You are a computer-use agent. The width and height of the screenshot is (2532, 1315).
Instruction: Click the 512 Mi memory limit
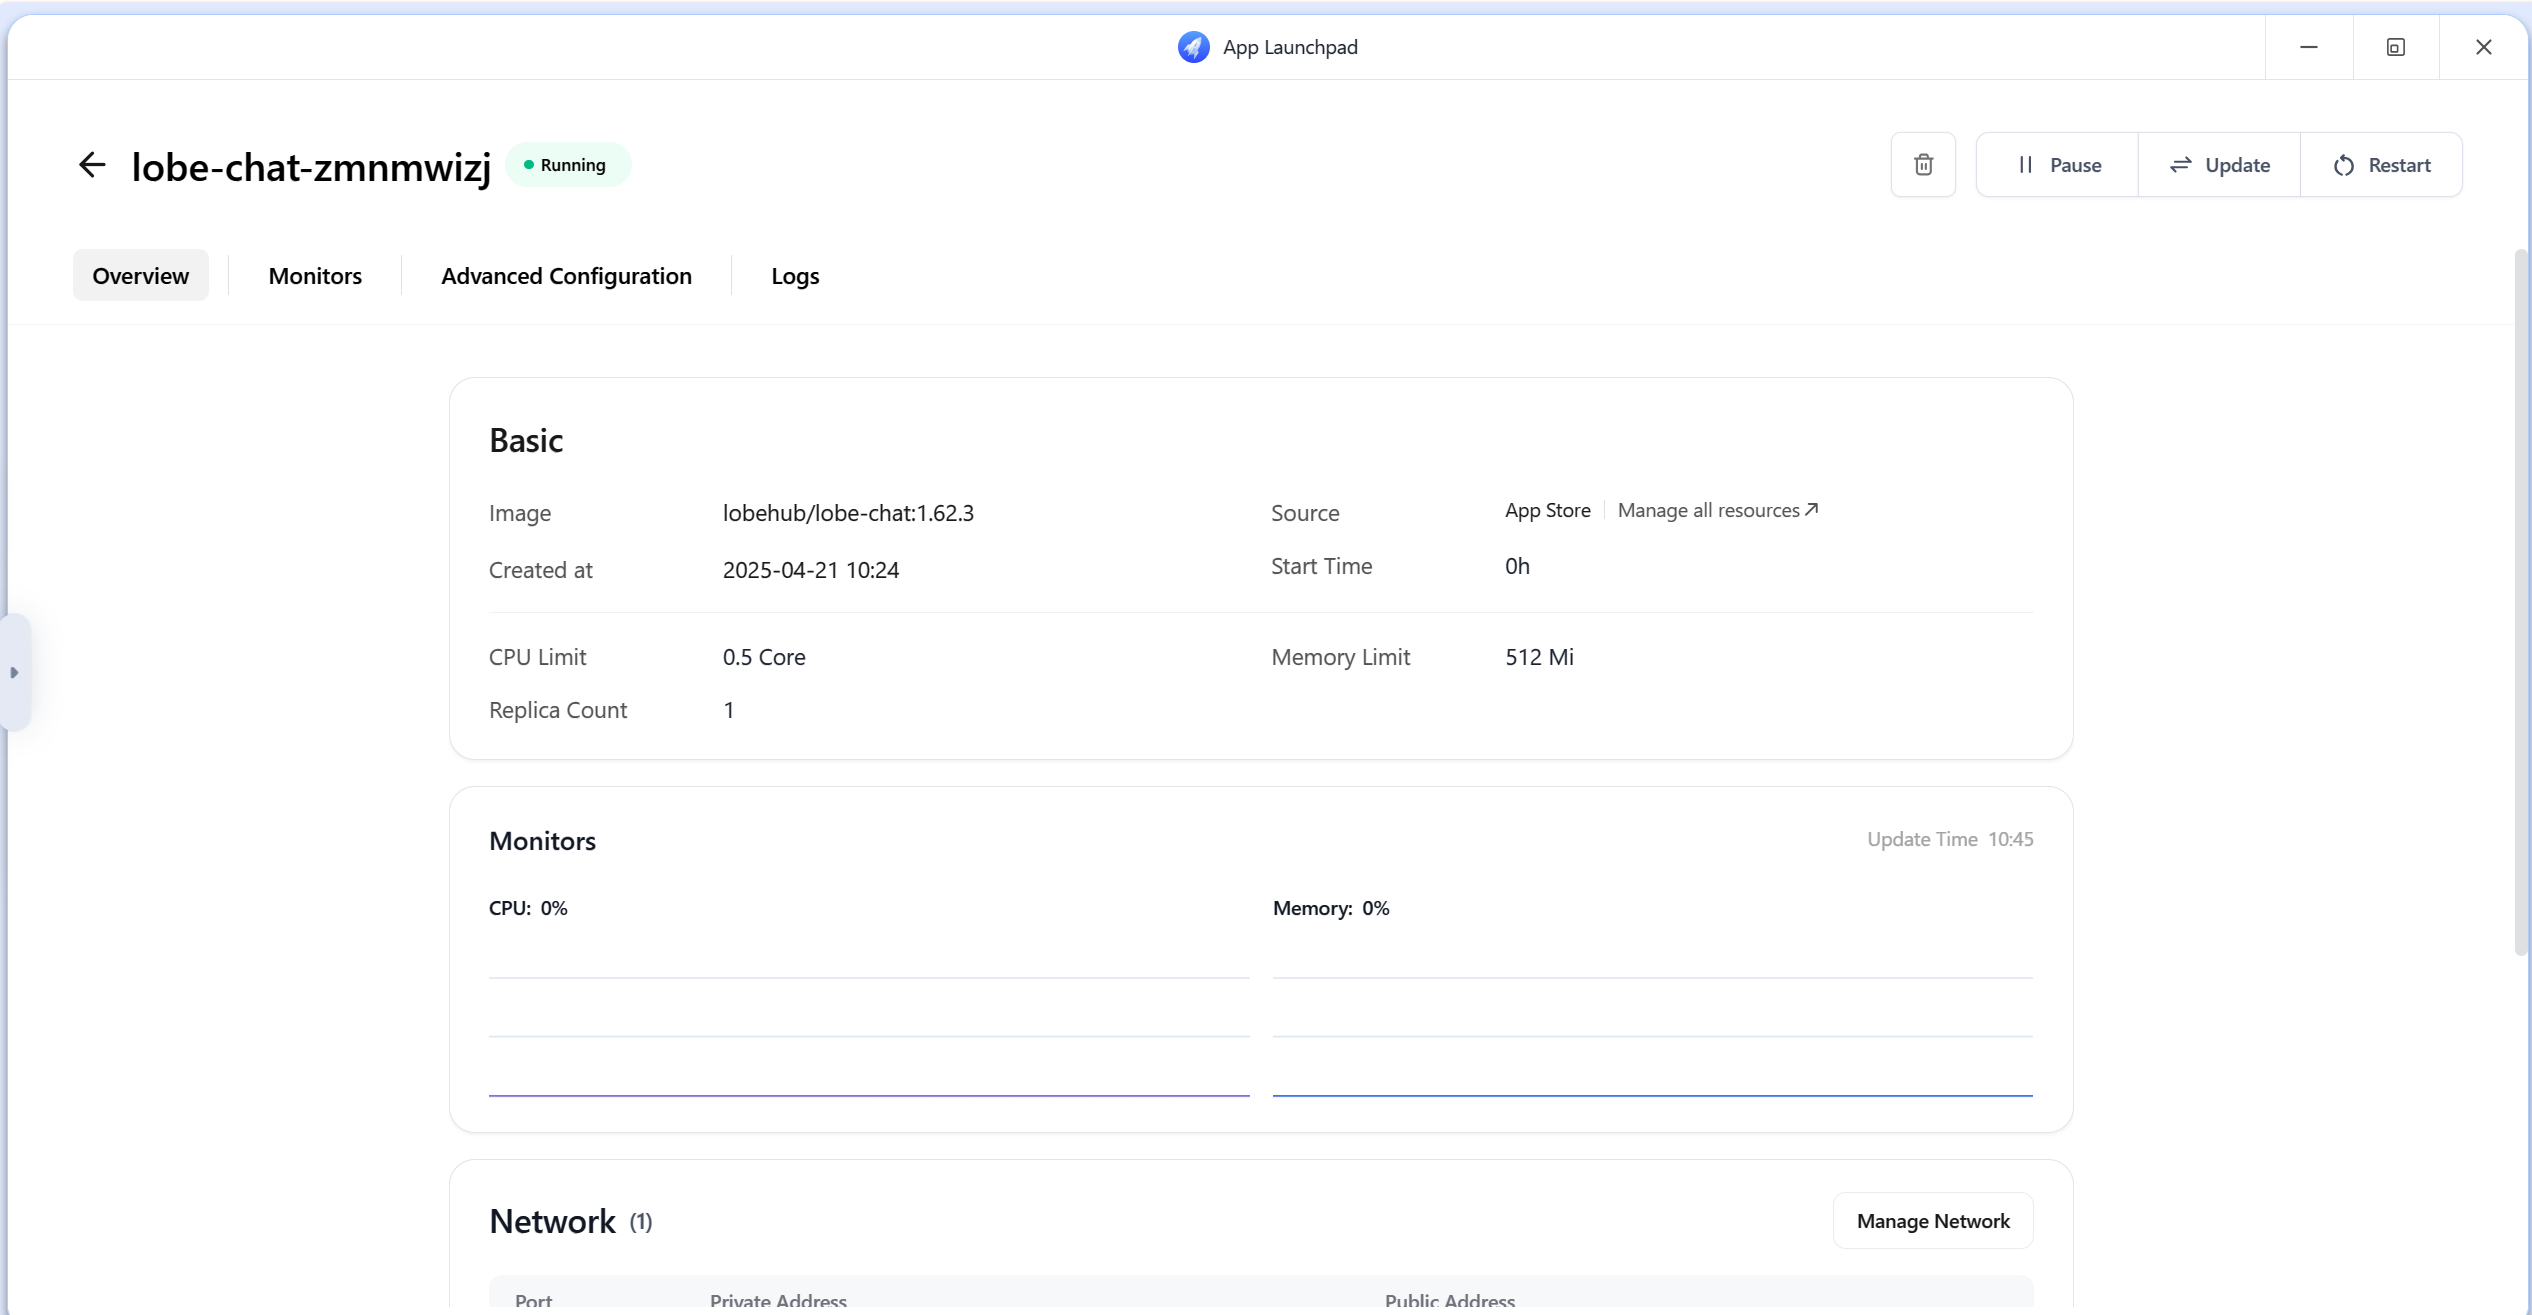1539,657
